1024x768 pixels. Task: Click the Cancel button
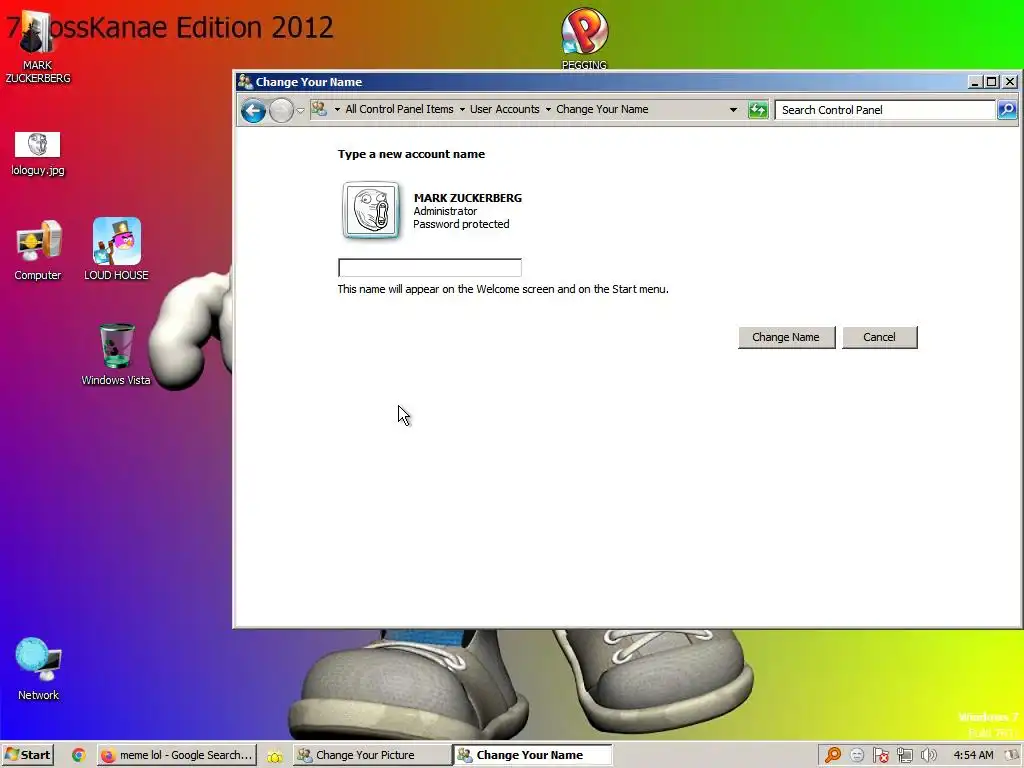click(879, 337)
